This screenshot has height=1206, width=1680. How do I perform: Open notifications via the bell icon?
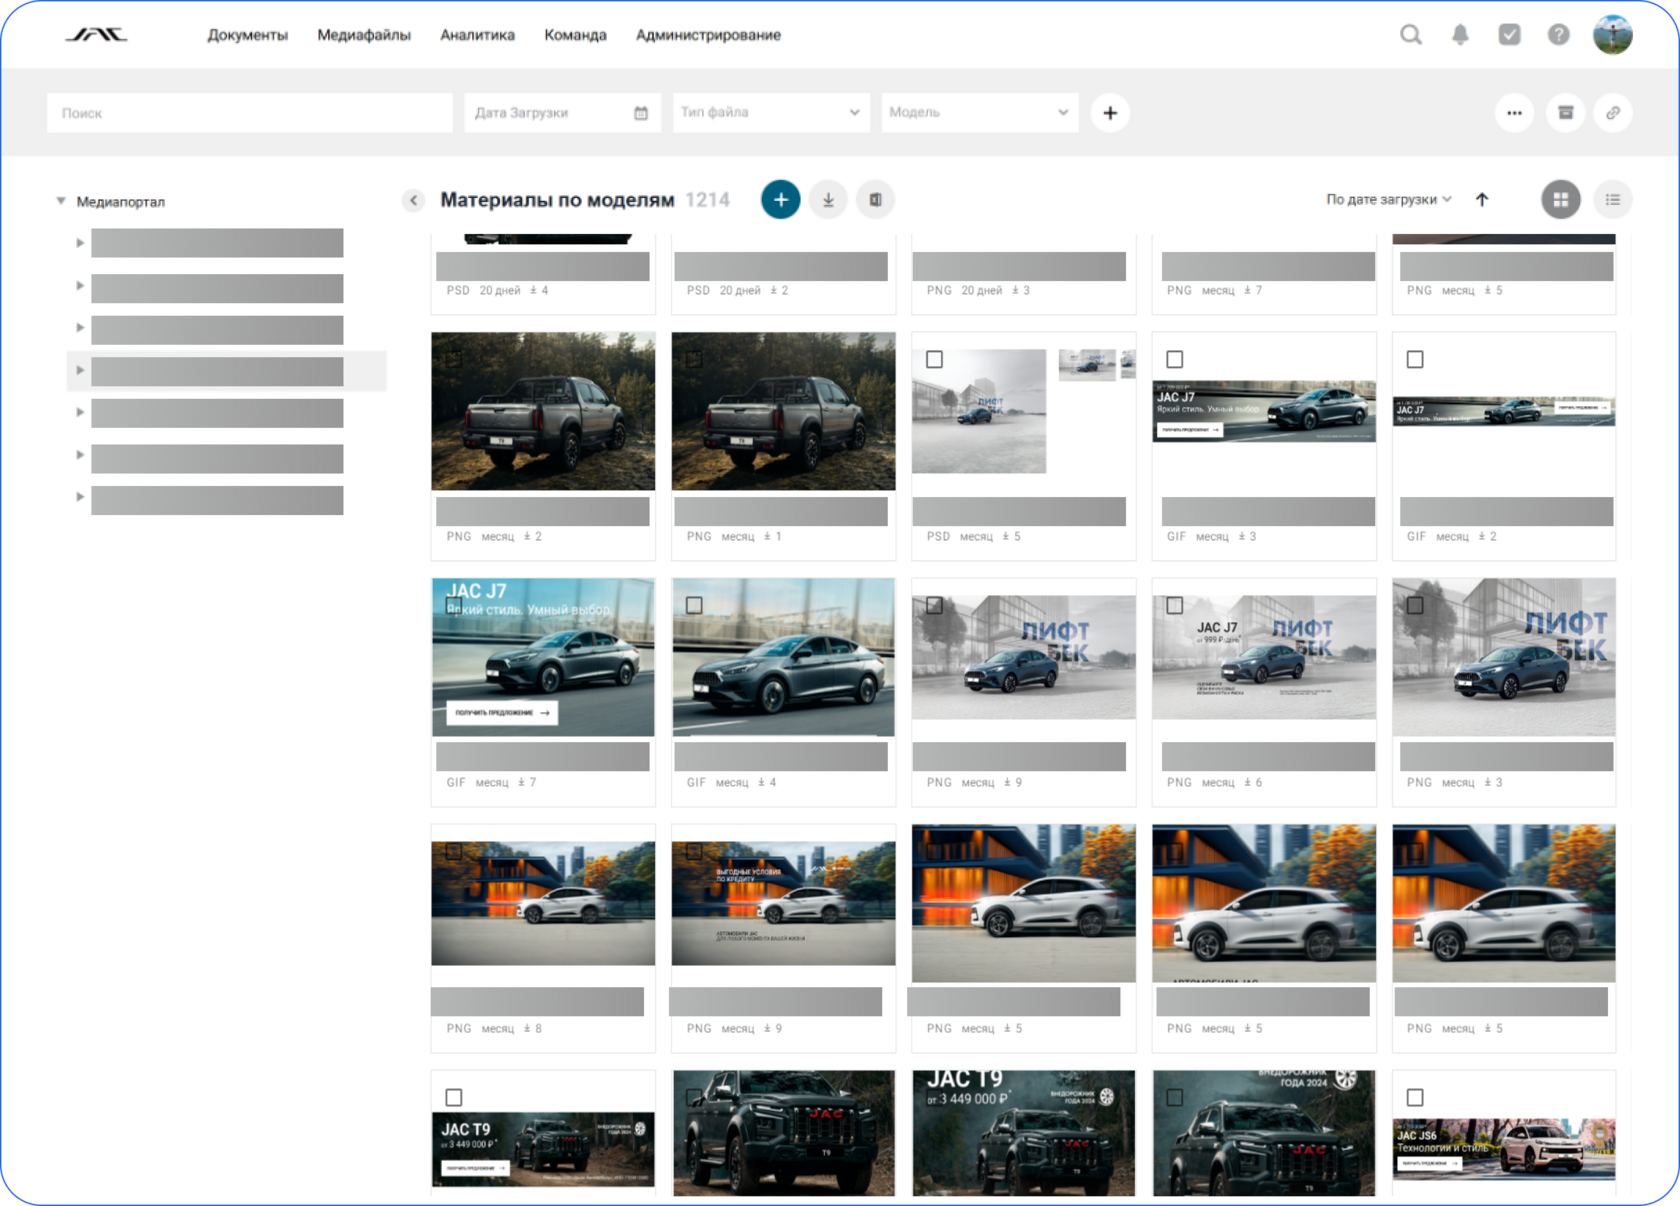pos(1460,35)
